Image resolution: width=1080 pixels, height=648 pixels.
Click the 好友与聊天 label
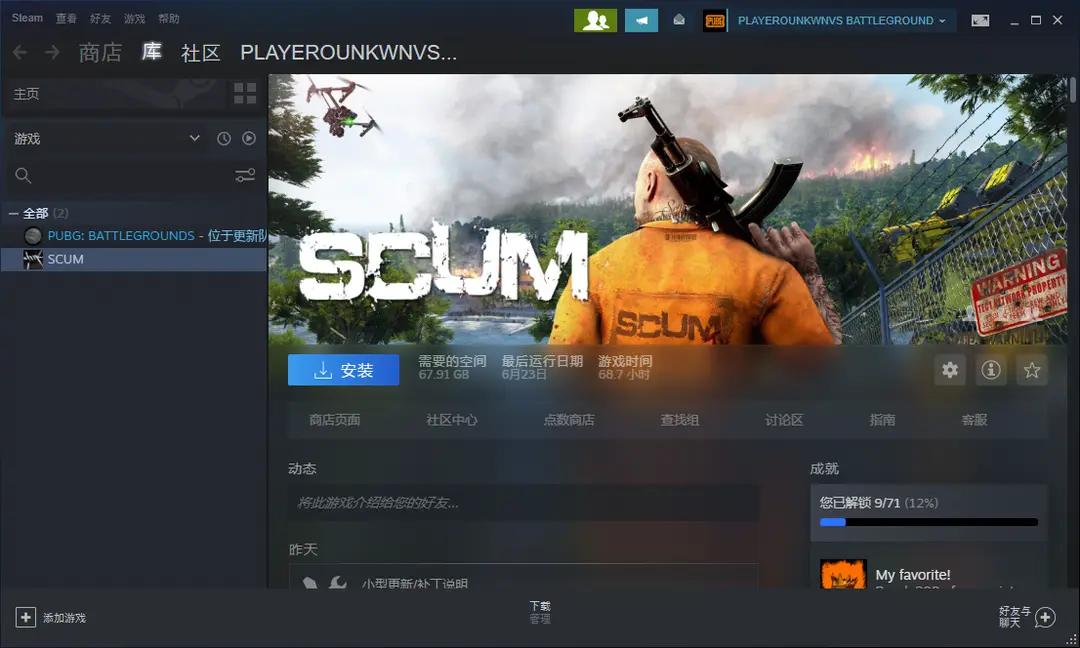coord(1015,617)
